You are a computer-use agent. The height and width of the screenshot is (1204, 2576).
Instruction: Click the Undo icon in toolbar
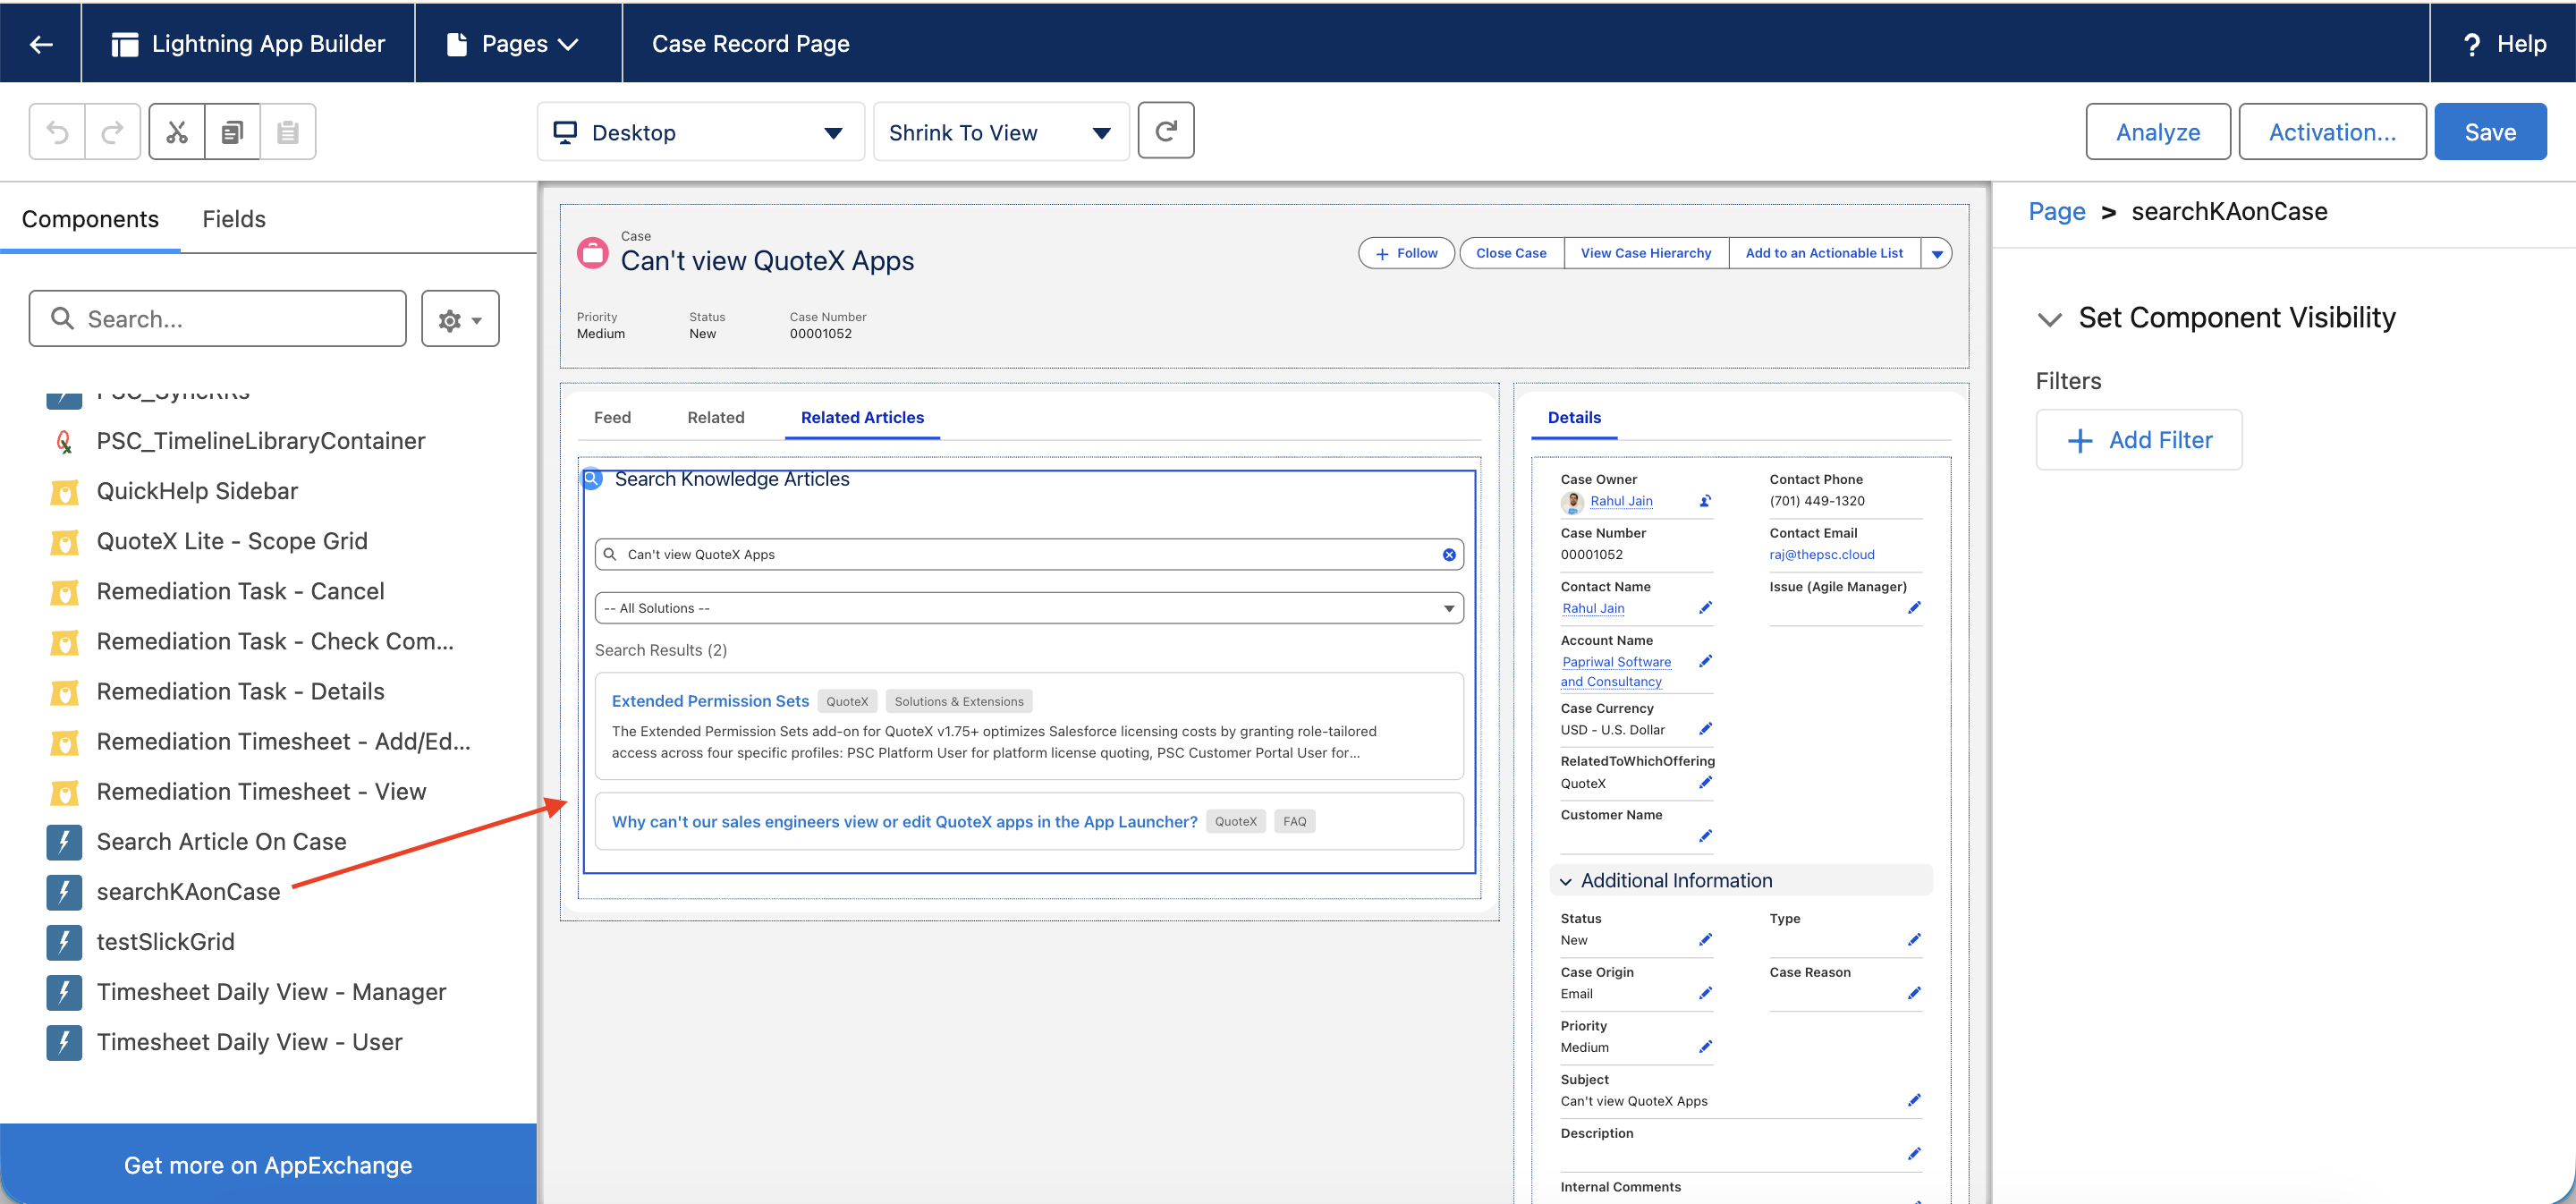point(57,132)
